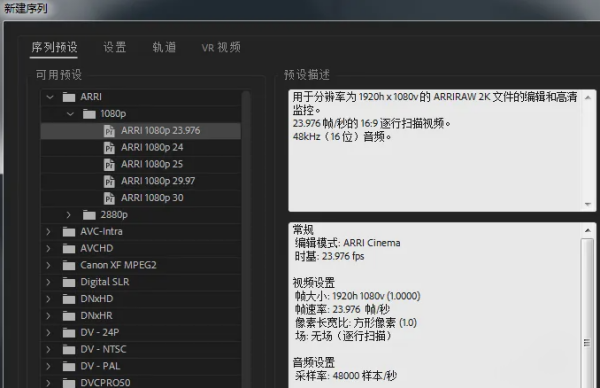Click preset file icon for ARRI 1080p 24
Viewport: 600px width, 388px height.
pyautogui.click(x=109, y=148)
